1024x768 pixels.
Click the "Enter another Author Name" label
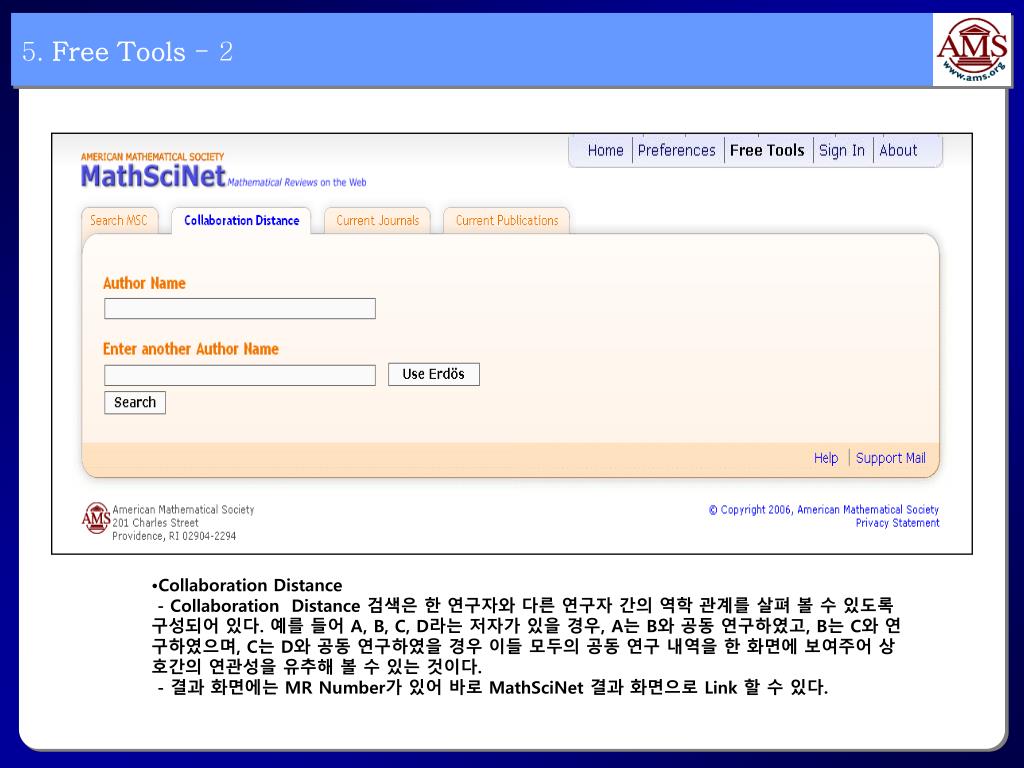click(191, 349)
